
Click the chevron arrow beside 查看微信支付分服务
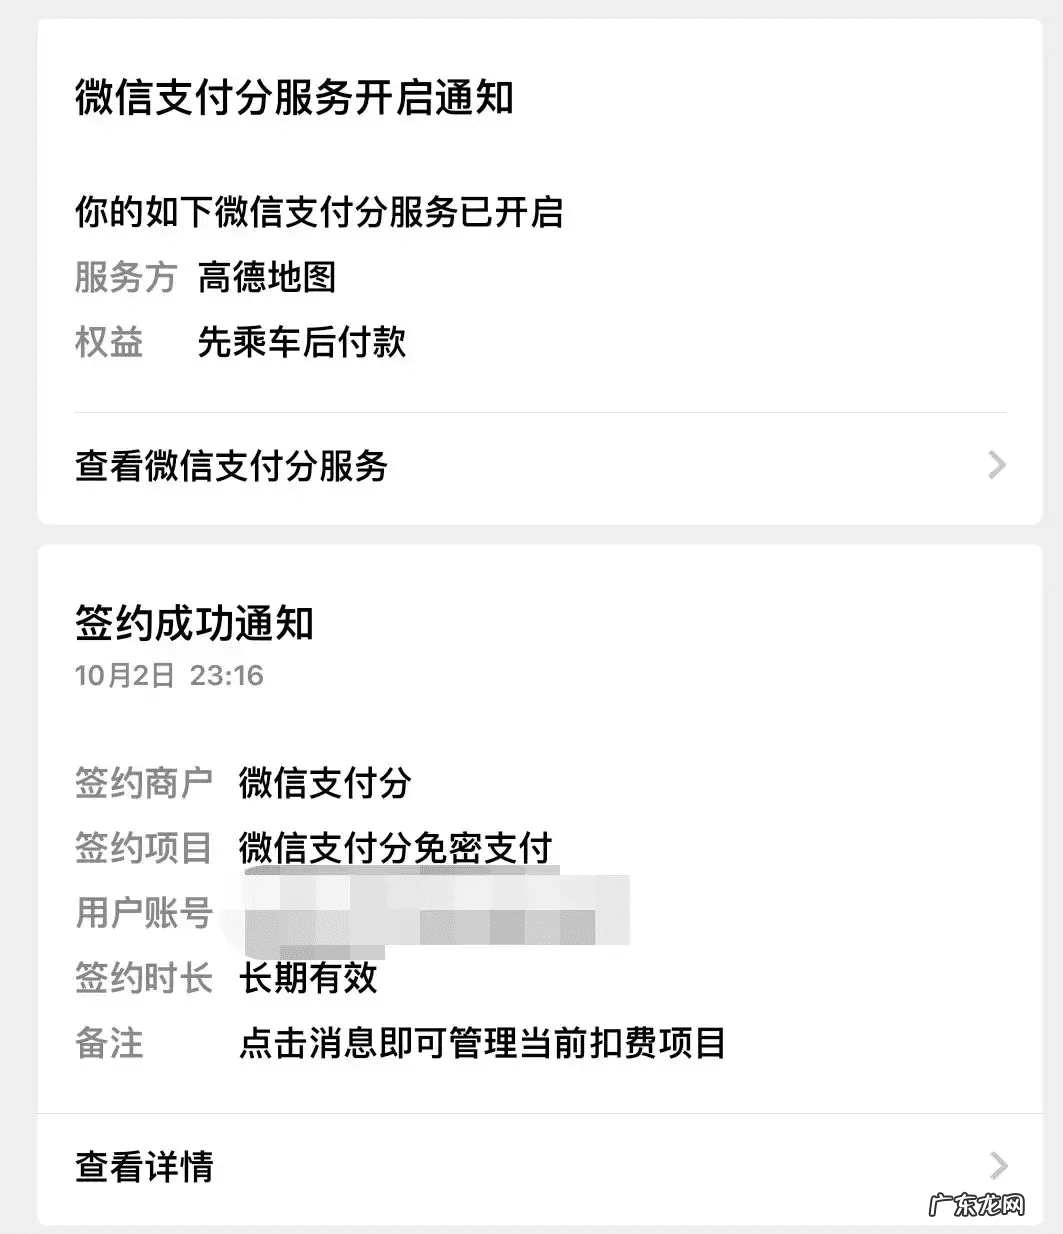tap(995, 464)
